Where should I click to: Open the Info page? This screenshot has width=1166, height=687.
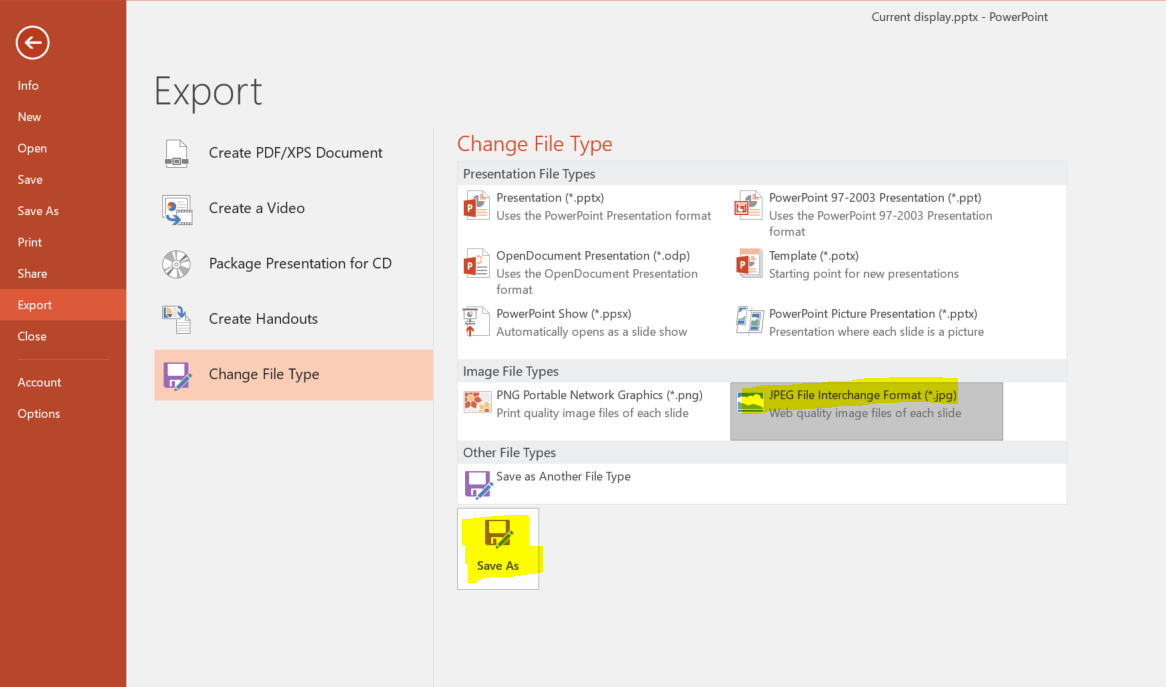63,86
